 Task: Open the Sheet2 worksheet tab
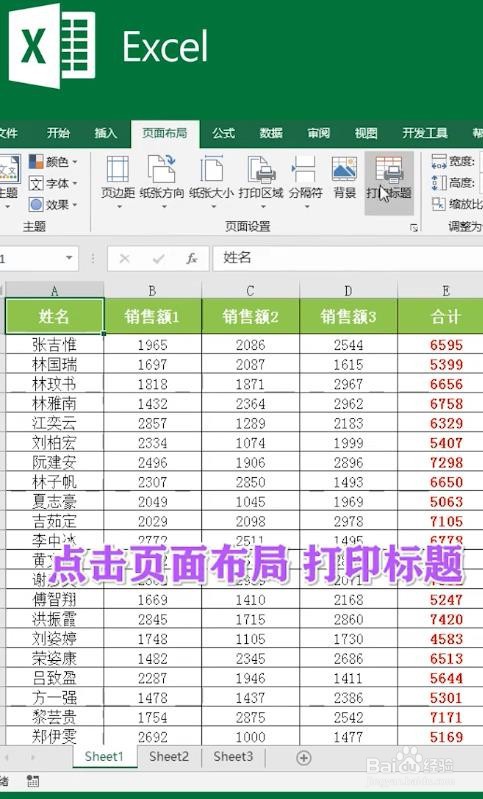click(169, 757)
